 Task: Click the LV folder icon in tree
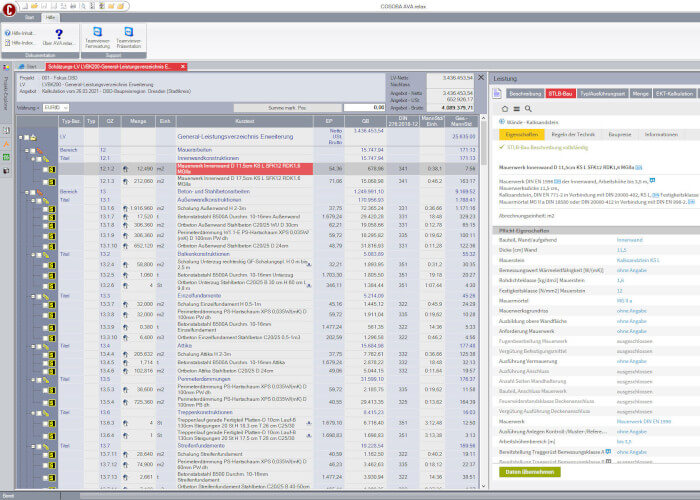click(x=33, y=138)
